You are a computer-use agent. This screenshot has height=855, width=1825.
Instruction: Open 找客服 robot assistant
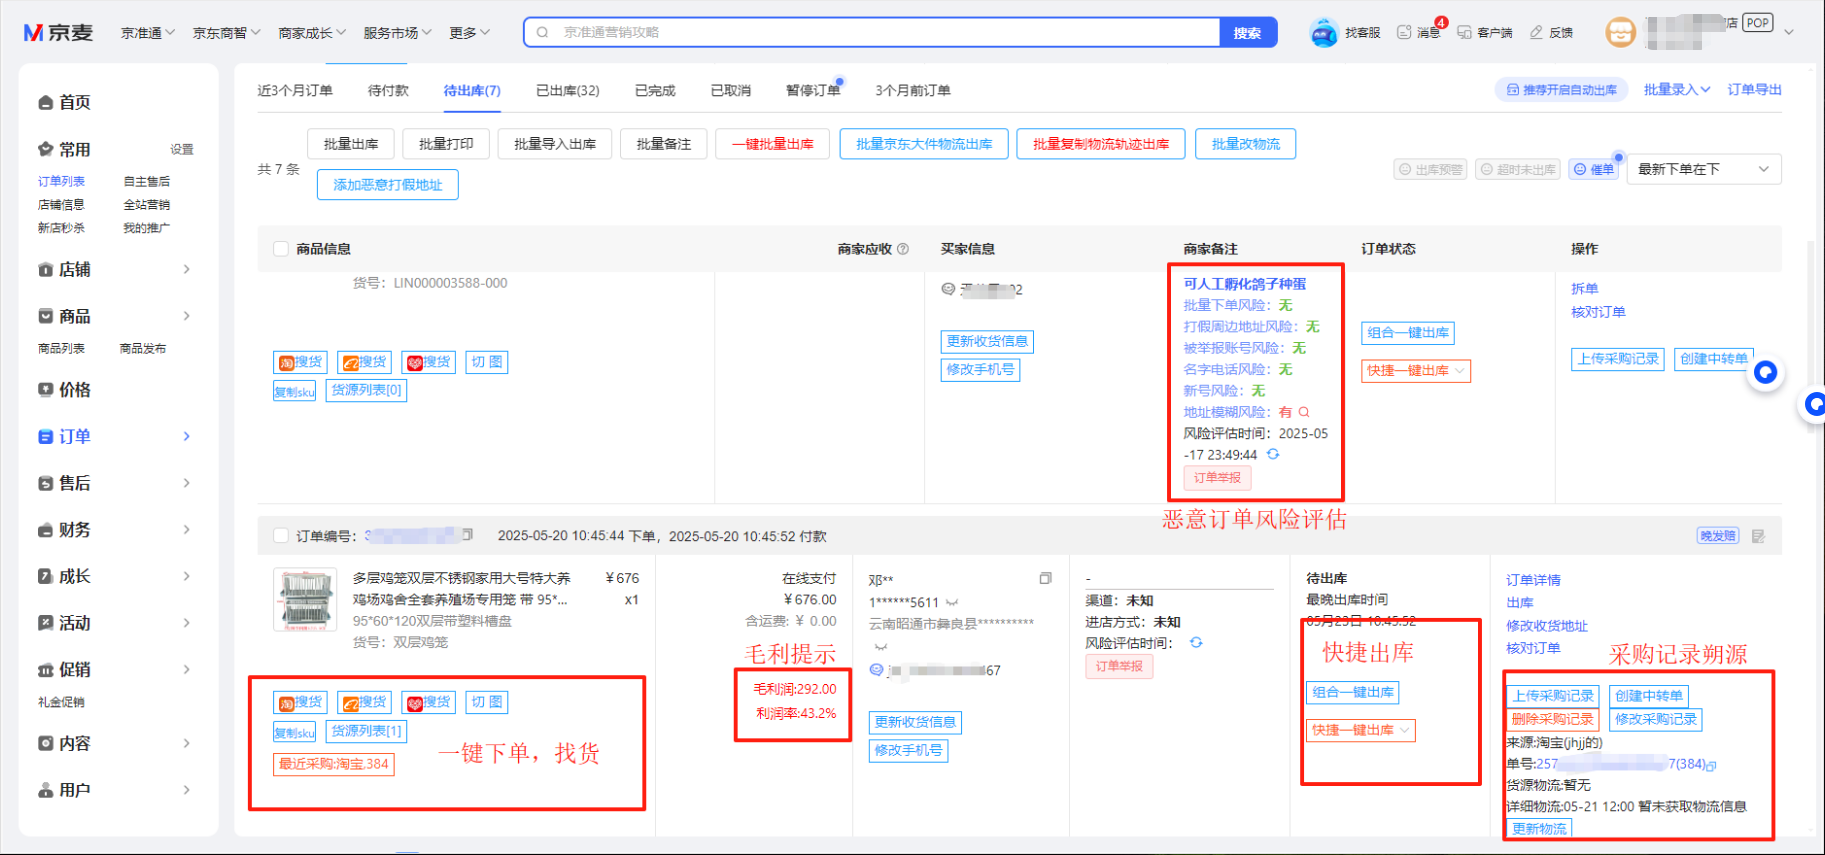pos(1324,33)
